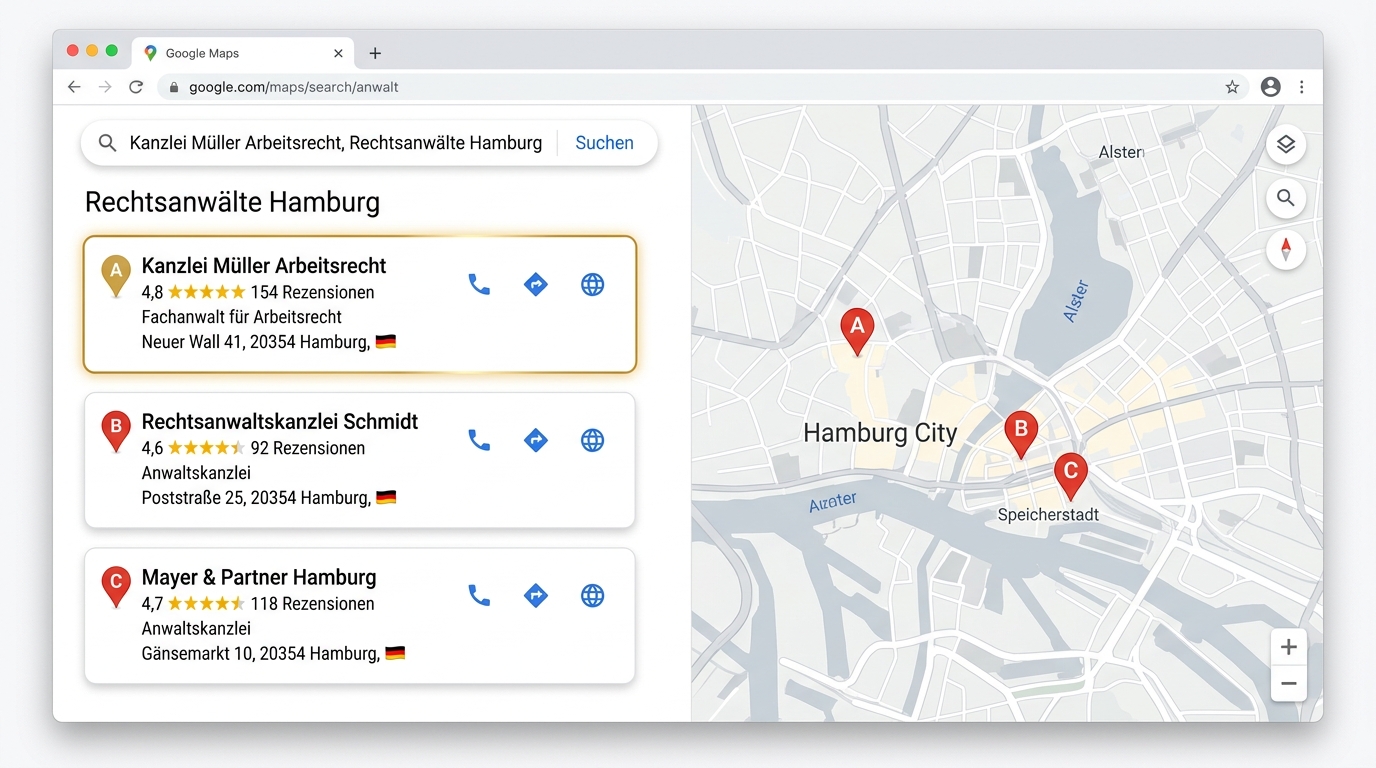
Task: Open the browser profile menu
Action: click(x=1270, y=87)
